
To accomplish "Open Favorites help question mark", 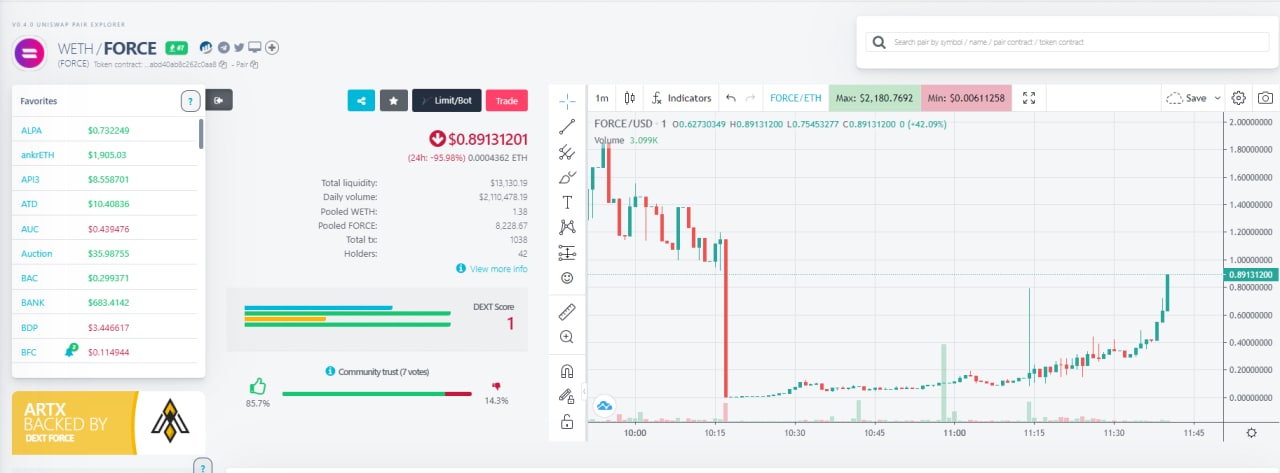I will coord(191,101).
